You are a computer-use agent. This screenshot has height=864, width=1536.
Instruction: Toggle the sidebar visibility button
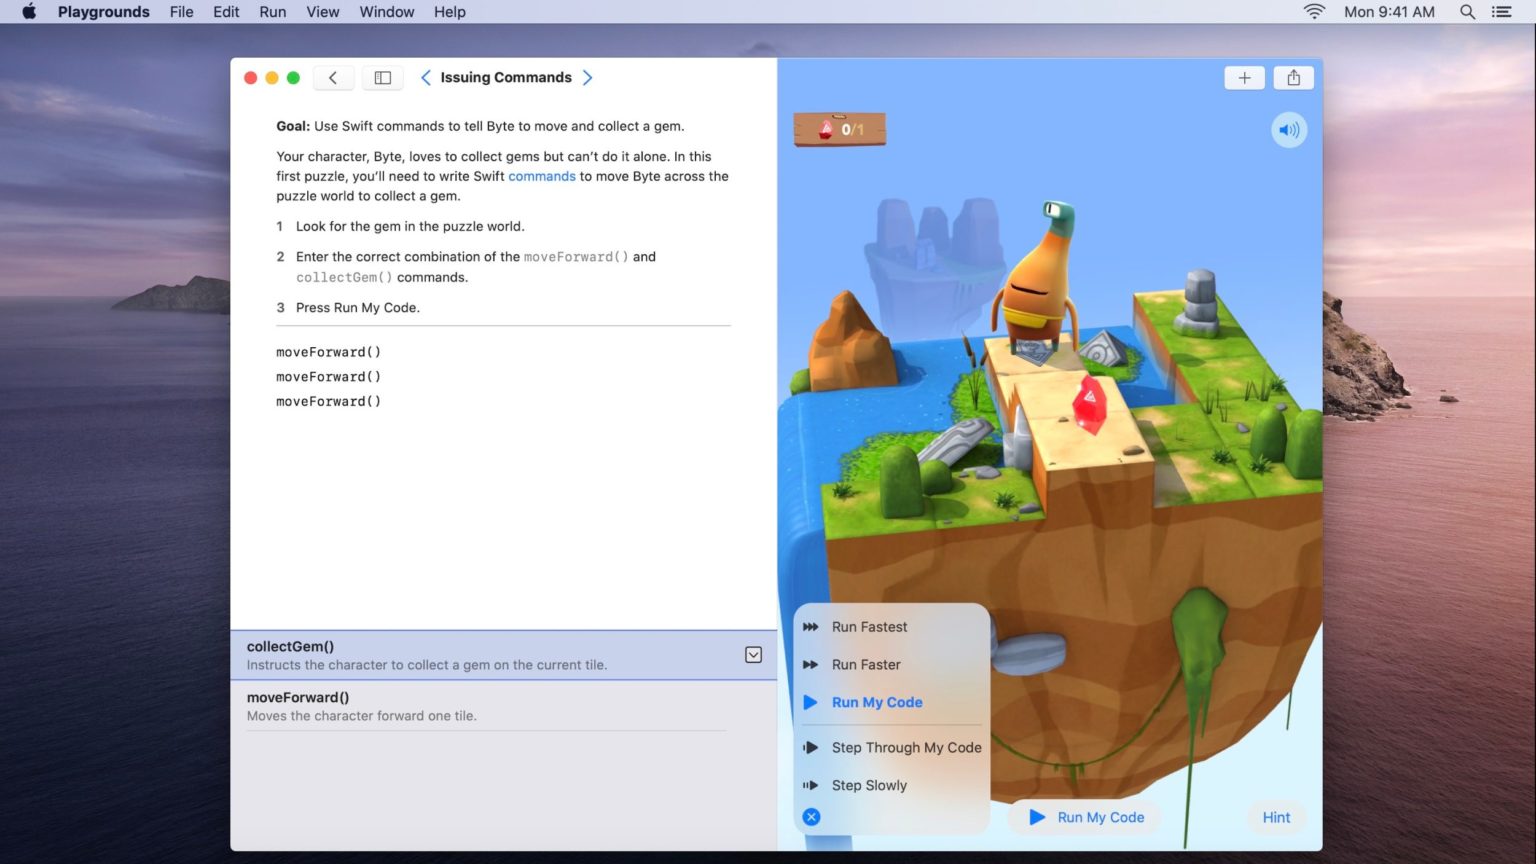point(383,77)
